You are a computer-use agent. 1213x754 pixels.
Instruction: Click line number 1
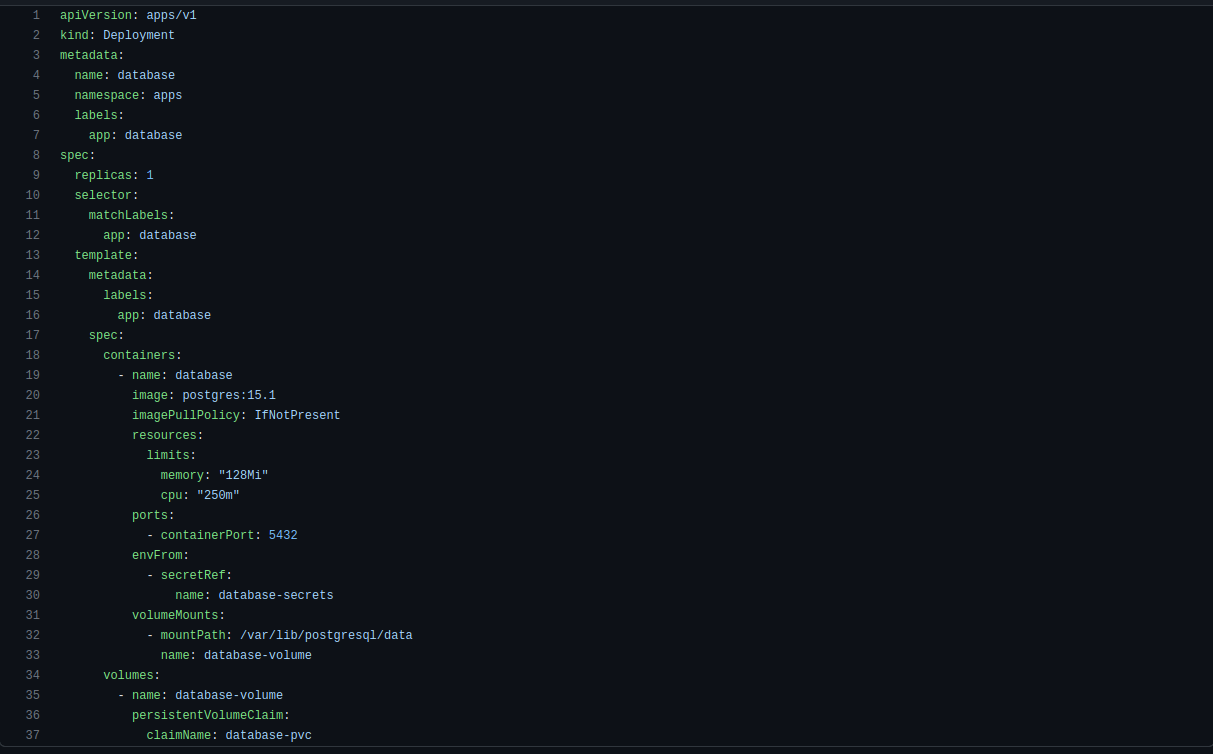pos(36,15)
